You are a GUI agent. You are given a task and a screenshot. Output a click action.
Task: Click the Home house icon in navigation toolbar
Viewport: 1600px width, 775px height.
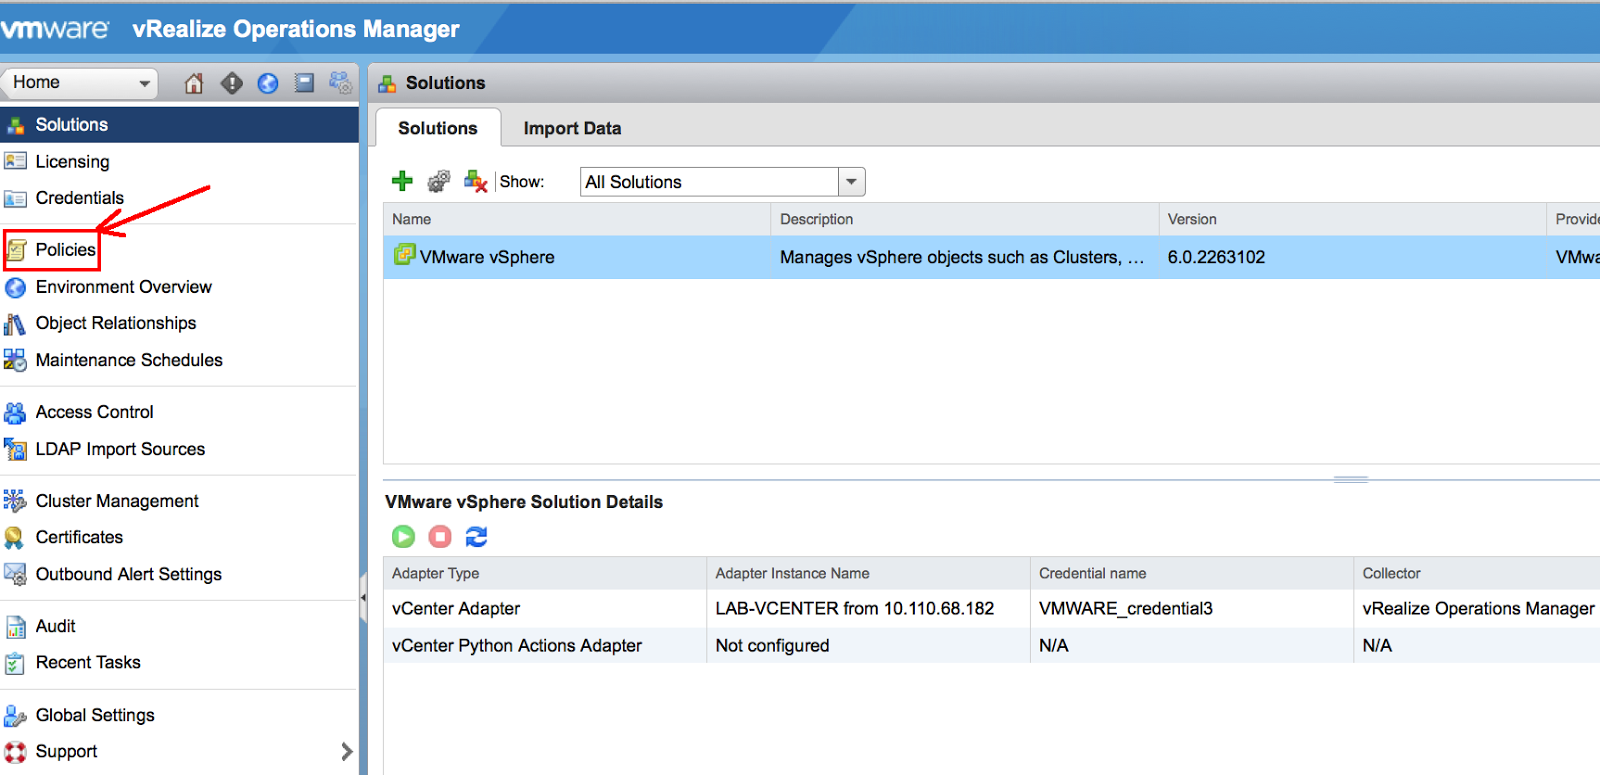tap(194, 83)
